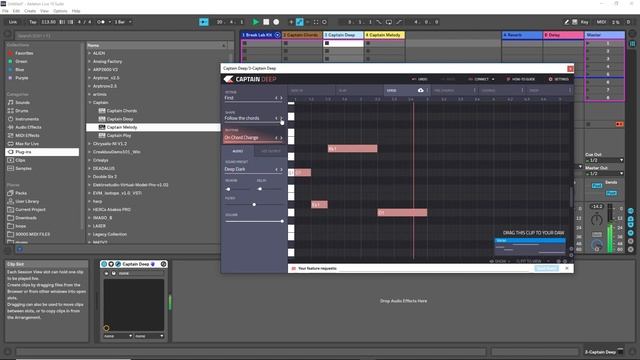Screen dimensions: 640x360
Task: Next Octave option arrow beside First
Action: (281, 98)
